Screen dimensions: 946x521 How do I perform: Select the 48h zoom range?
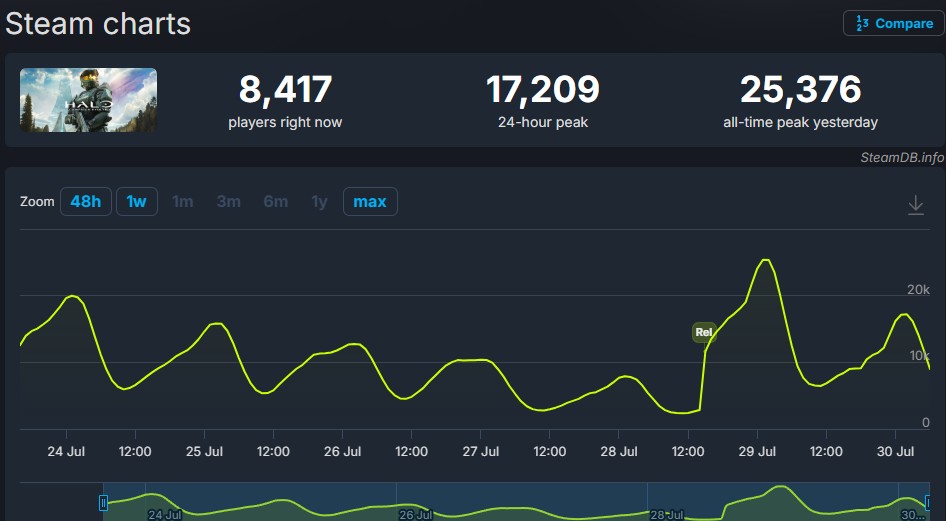(86, 201)
